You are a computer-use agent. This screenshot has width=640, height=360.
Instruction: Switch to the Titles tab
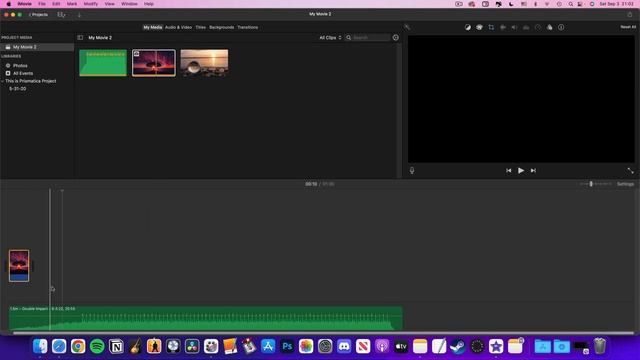click(x=200, y=27)
